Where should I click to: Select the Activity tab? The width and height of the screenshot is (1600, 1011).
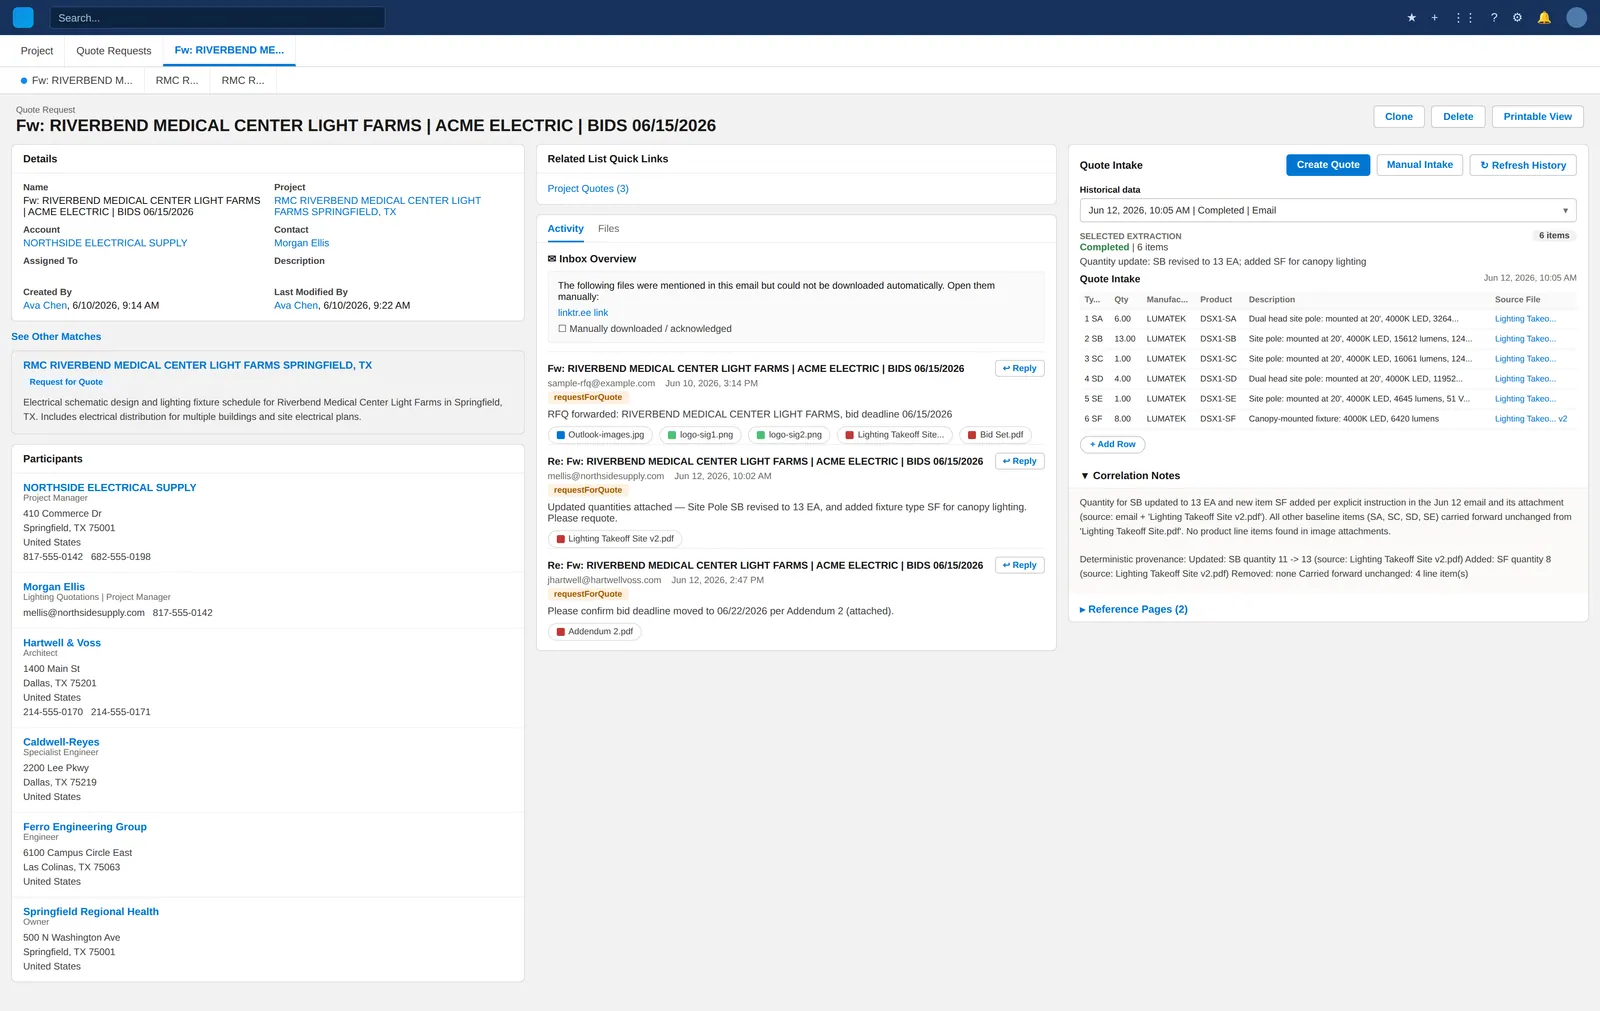(x=565, y=229)
